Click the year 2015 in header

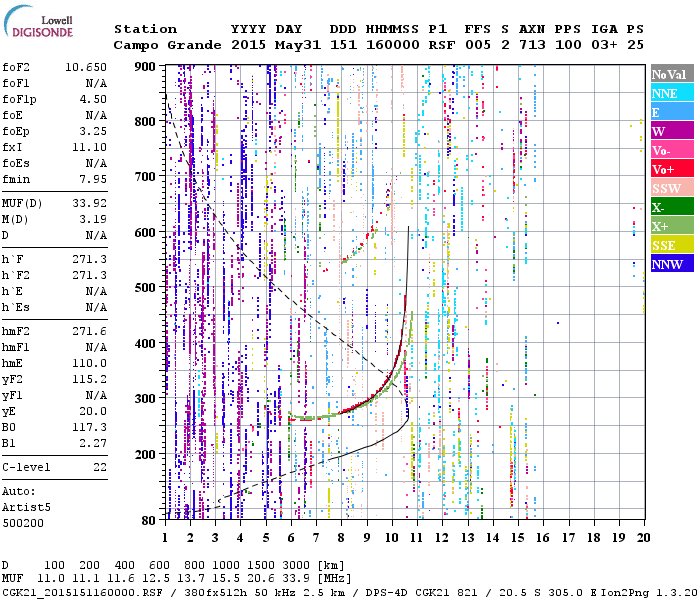[x=248, y=45]
